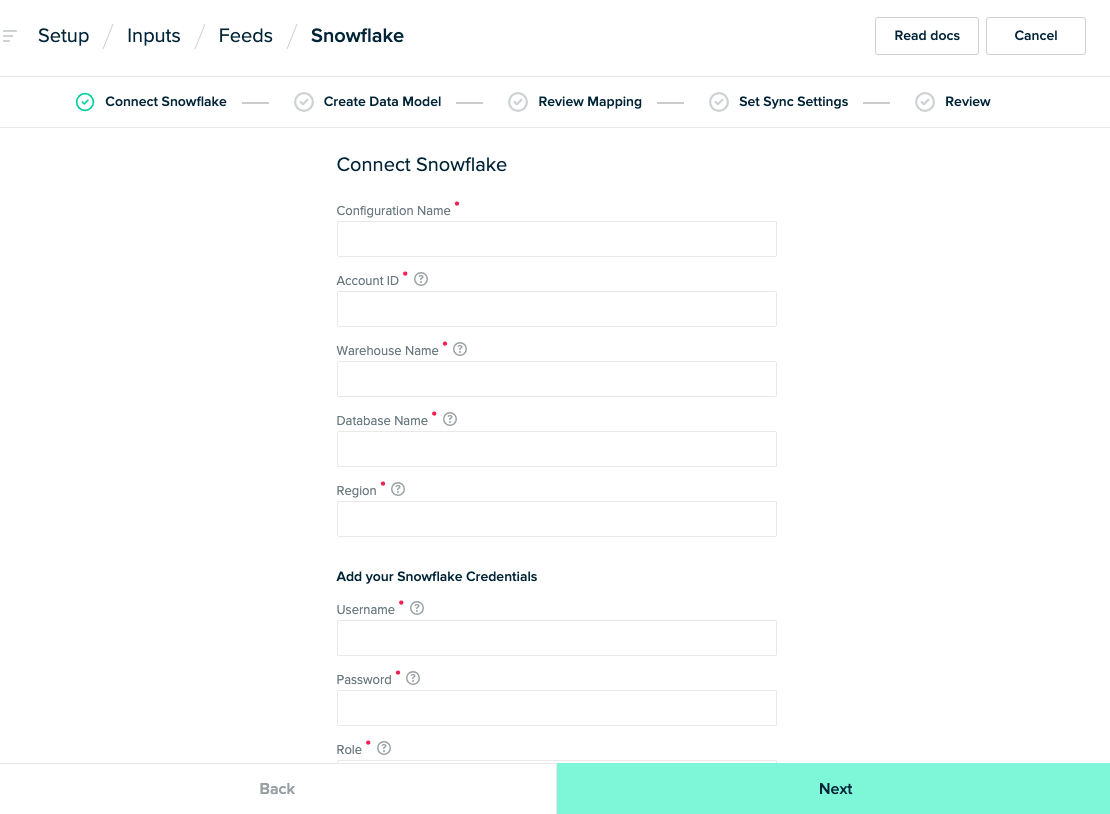Go to the Create Data Model step
The width and height of the screenshot is (1110, 814).
click(382, 102)
